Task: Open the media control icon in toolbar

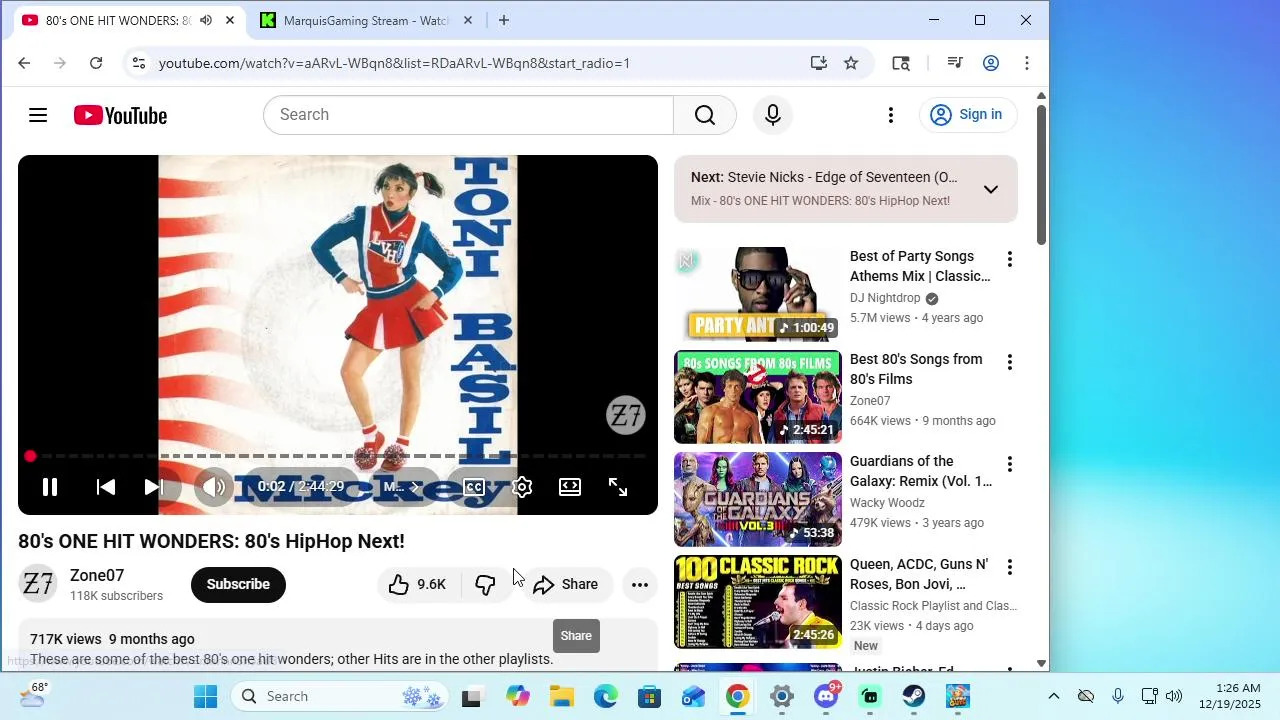Action: coord(954,63)
